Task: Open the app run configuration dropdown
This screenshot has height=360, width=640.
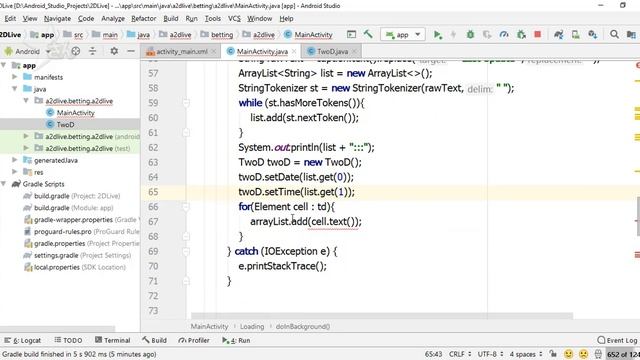Action: coord(402,35)
